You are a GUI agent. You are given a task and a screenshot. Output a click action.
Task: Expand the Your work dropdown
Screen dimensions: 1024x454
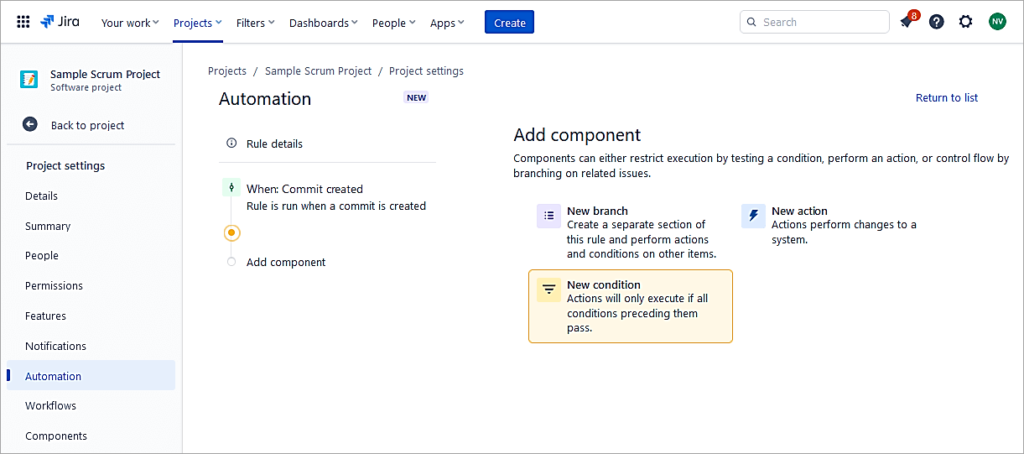tap(129, 22)
